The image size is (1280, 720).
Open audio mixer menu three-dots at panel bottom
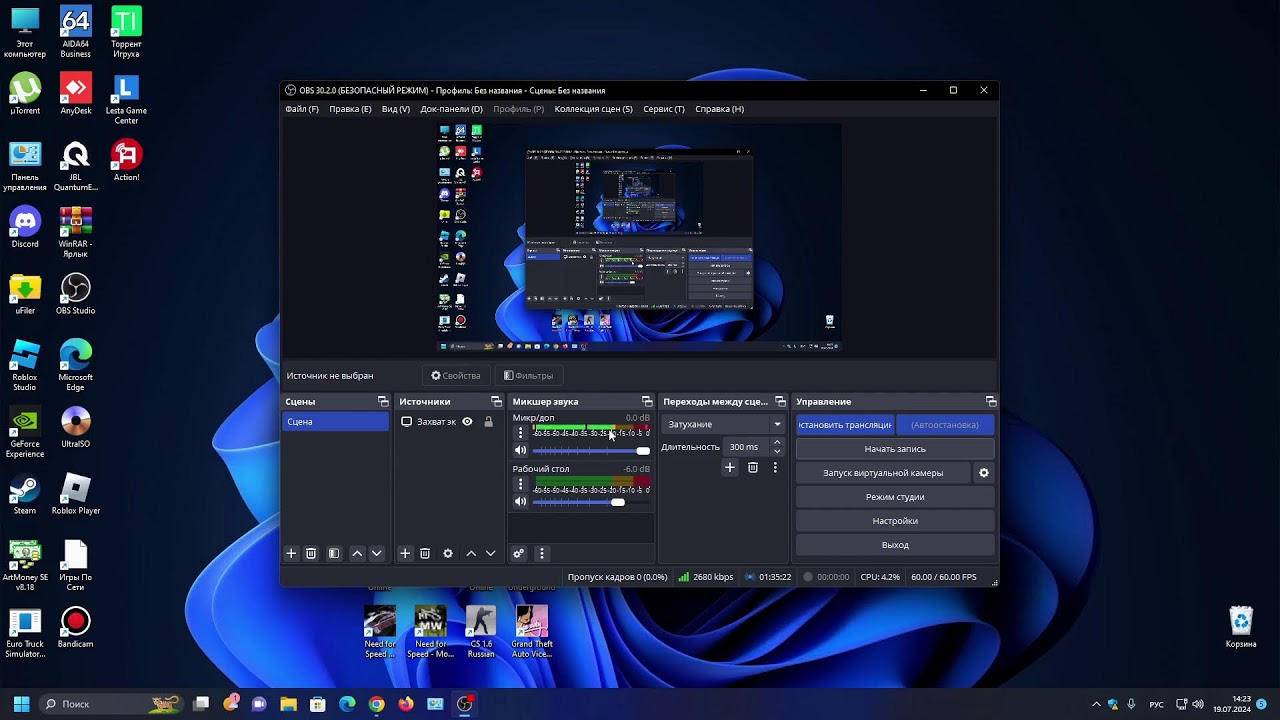click(542, 553)
